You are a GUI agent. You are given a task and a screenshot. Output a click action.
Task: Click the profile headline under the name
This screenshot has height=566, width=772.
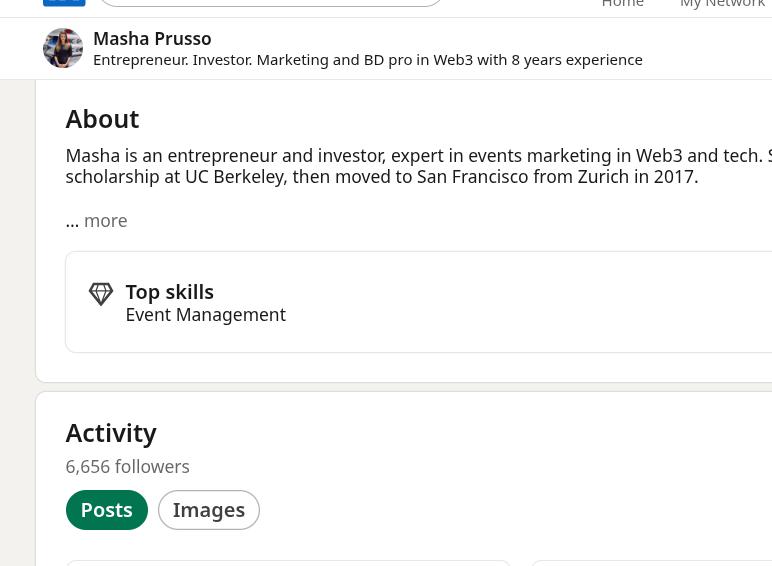click(x=367, y=60)
